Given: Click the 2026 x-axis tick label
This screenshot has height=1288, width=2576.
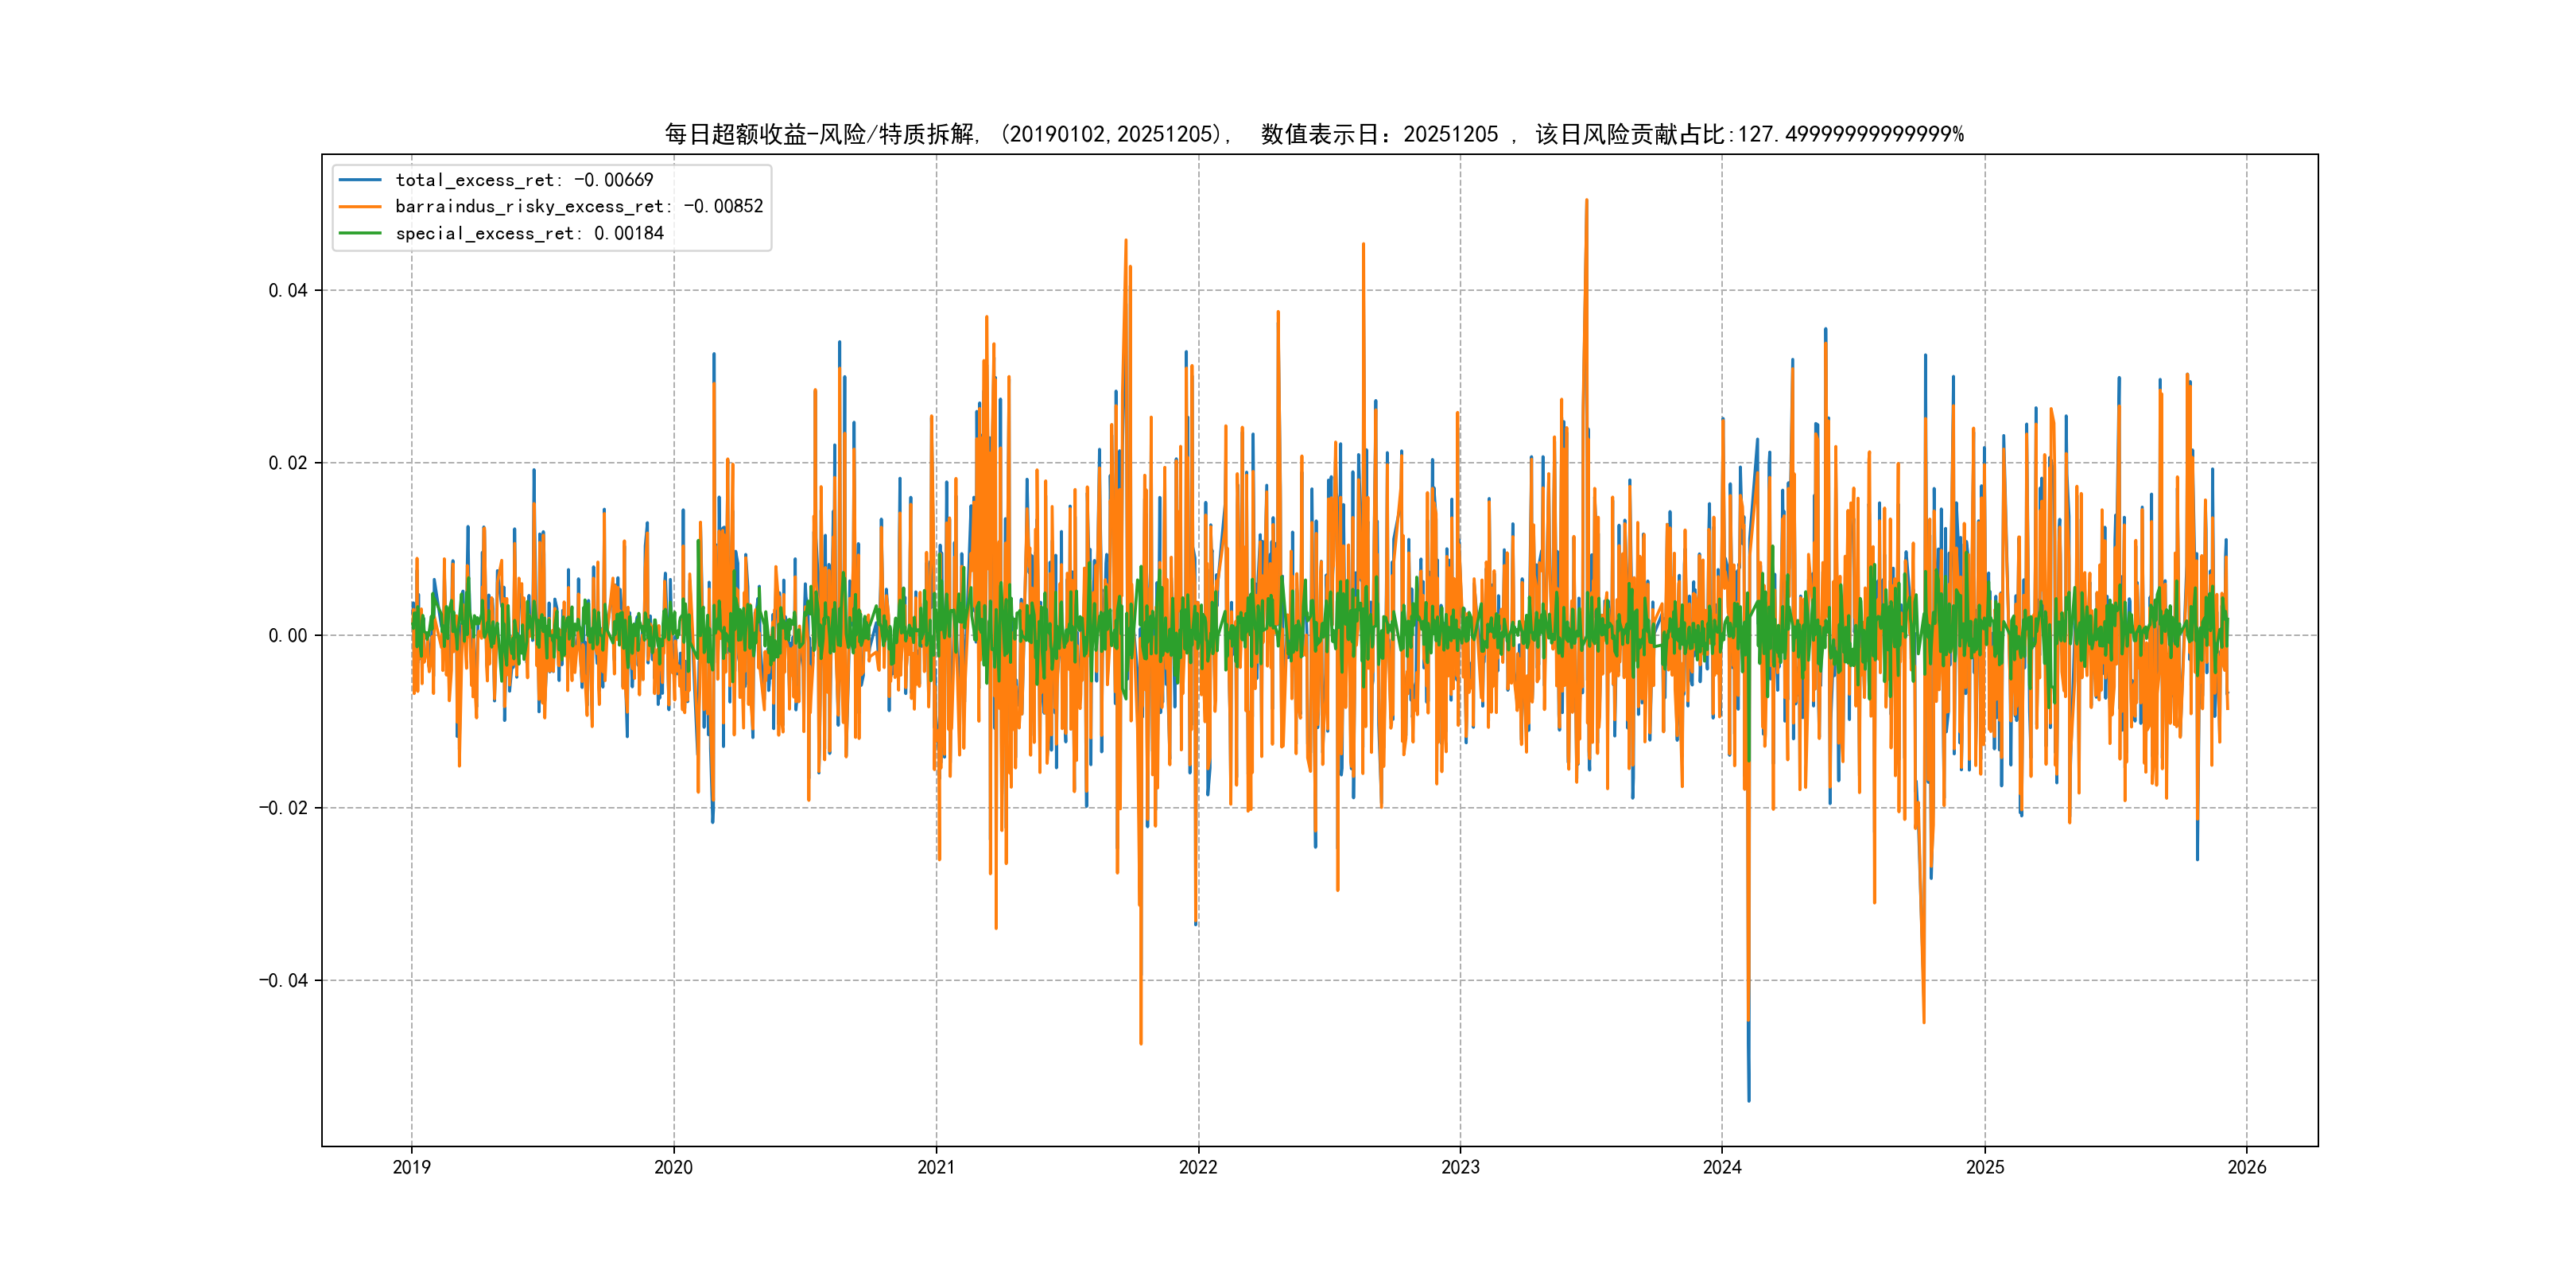Looking at the screenshot, I should tap(2247, 1167).
